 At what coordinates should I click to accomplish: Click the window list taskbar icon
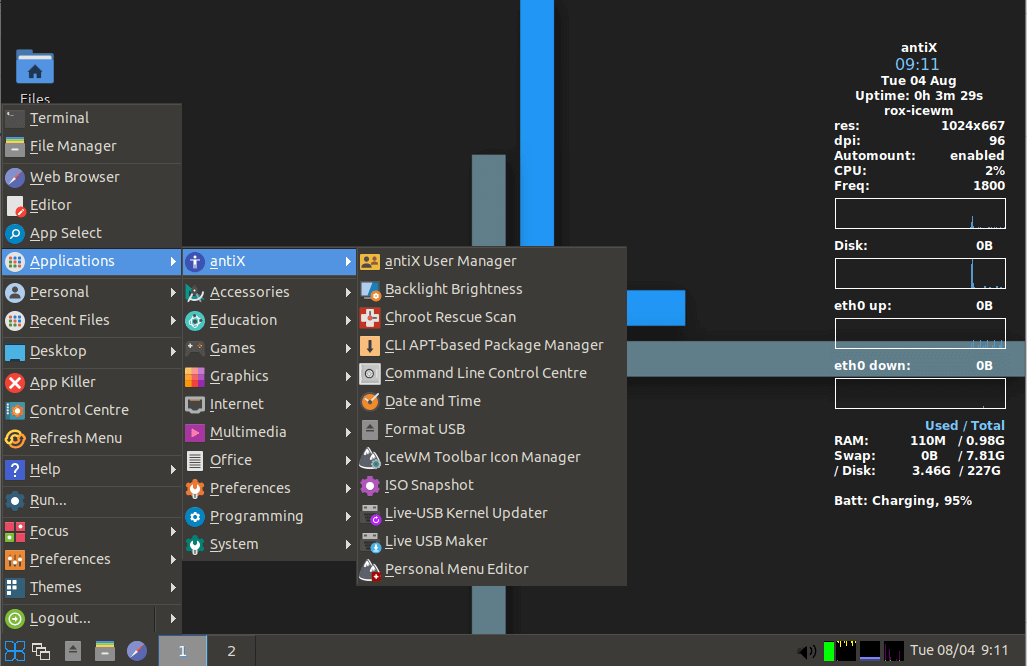click(x=40, y=650)
